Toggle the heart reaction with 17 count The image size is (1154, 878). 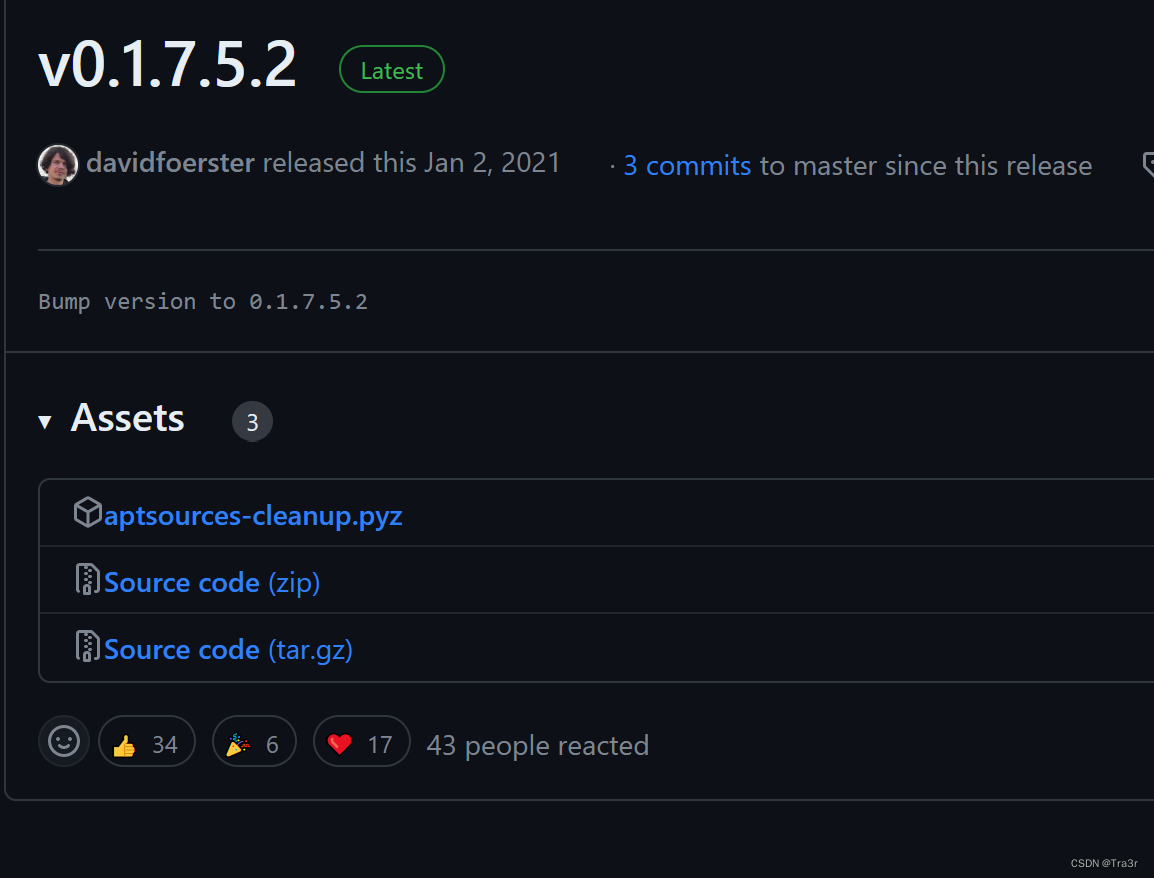[361, 741]
